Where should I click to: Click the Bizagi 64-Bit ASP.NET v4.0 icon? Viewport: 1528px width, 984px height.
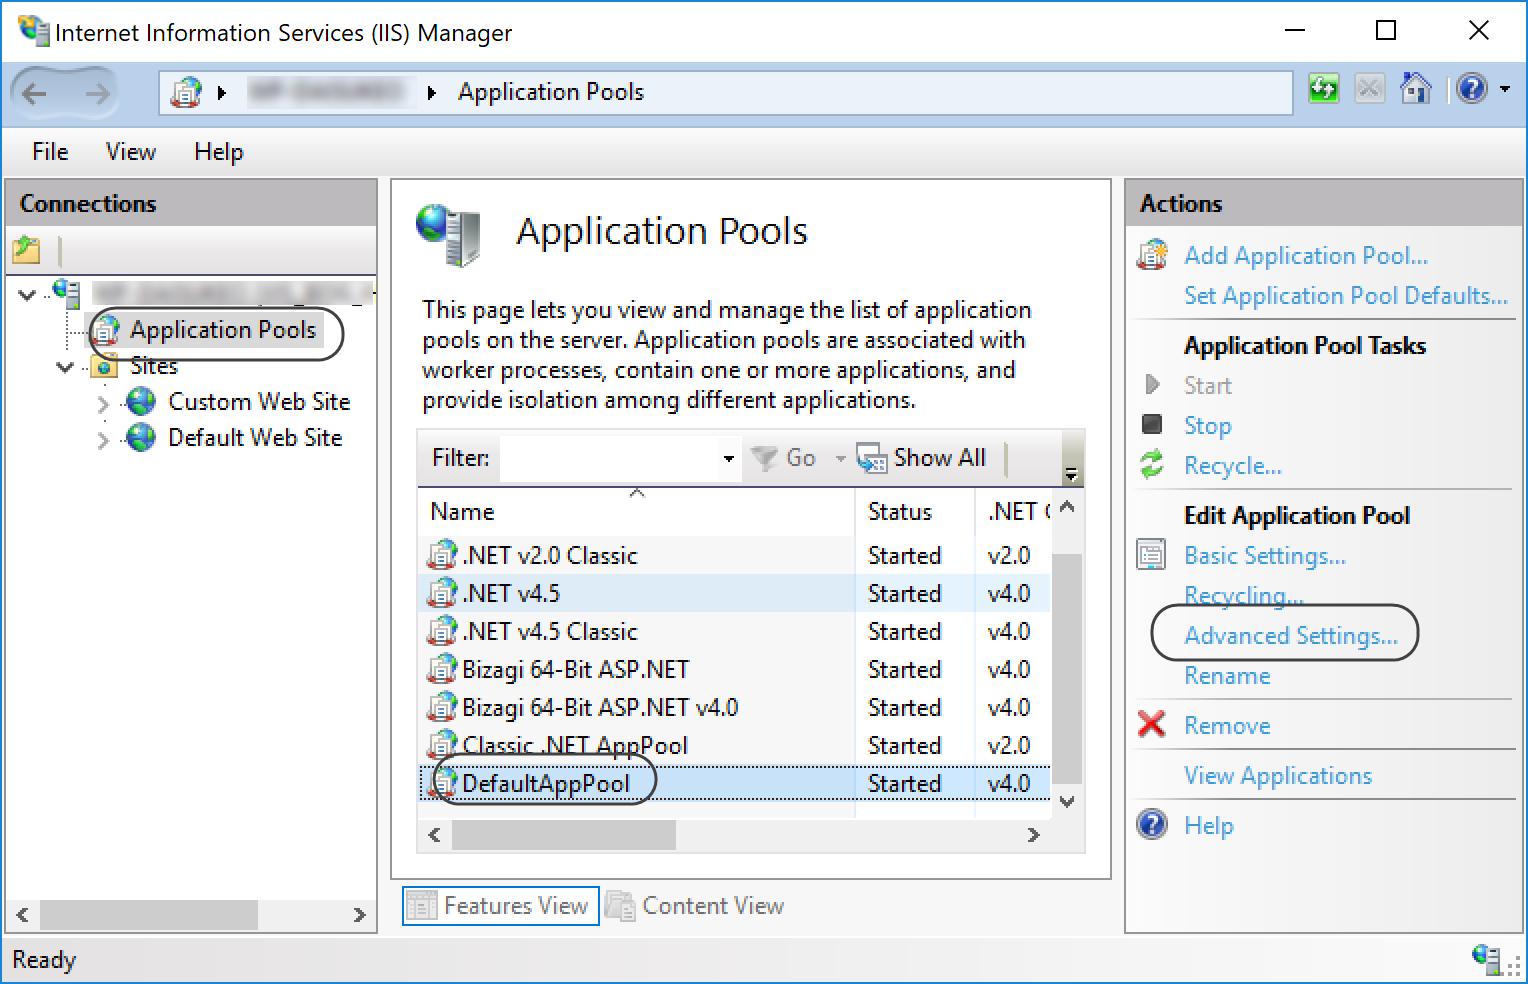442,707
